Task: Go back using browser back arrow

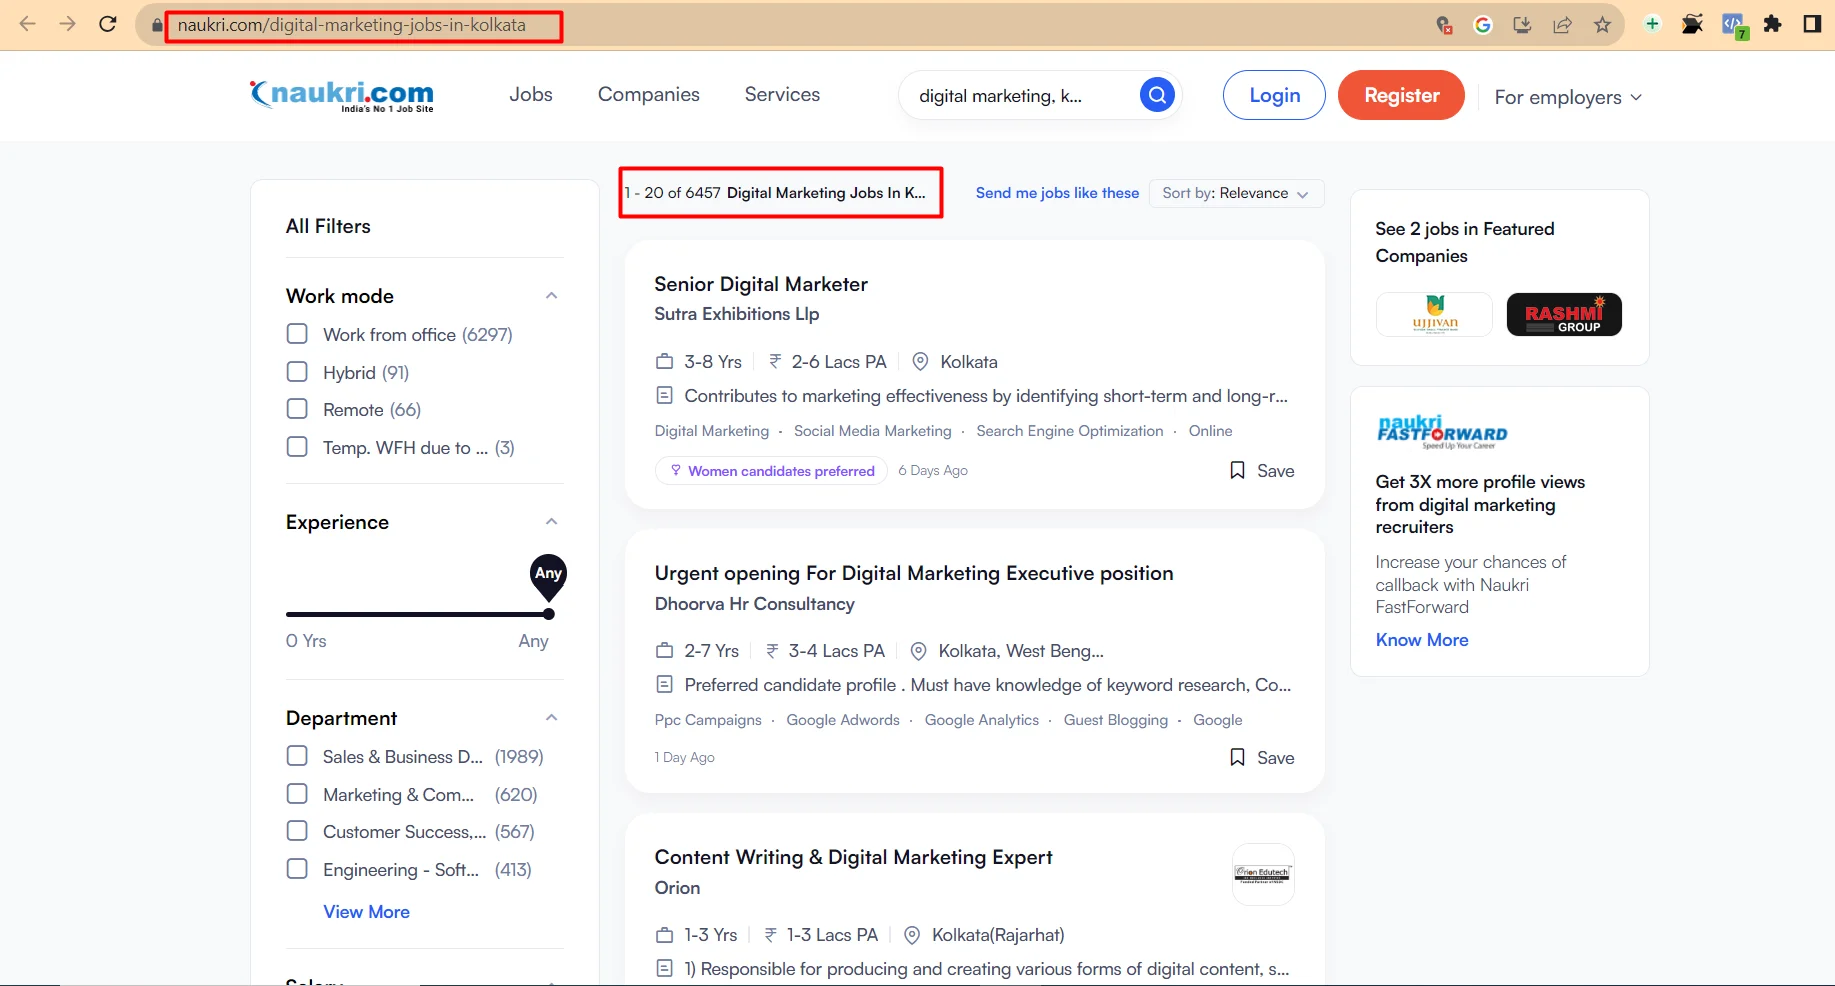Action: coord(27,24)
